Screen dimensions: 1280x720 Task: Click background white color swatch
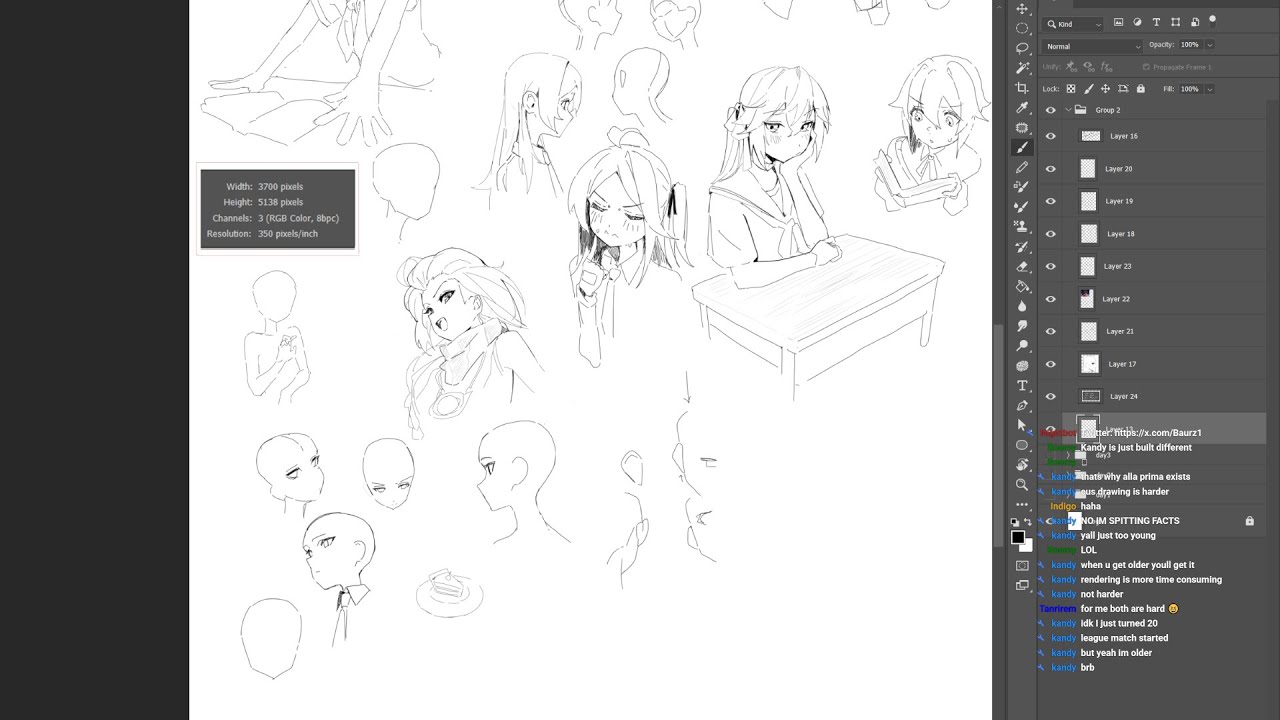tap(1026, 546)
